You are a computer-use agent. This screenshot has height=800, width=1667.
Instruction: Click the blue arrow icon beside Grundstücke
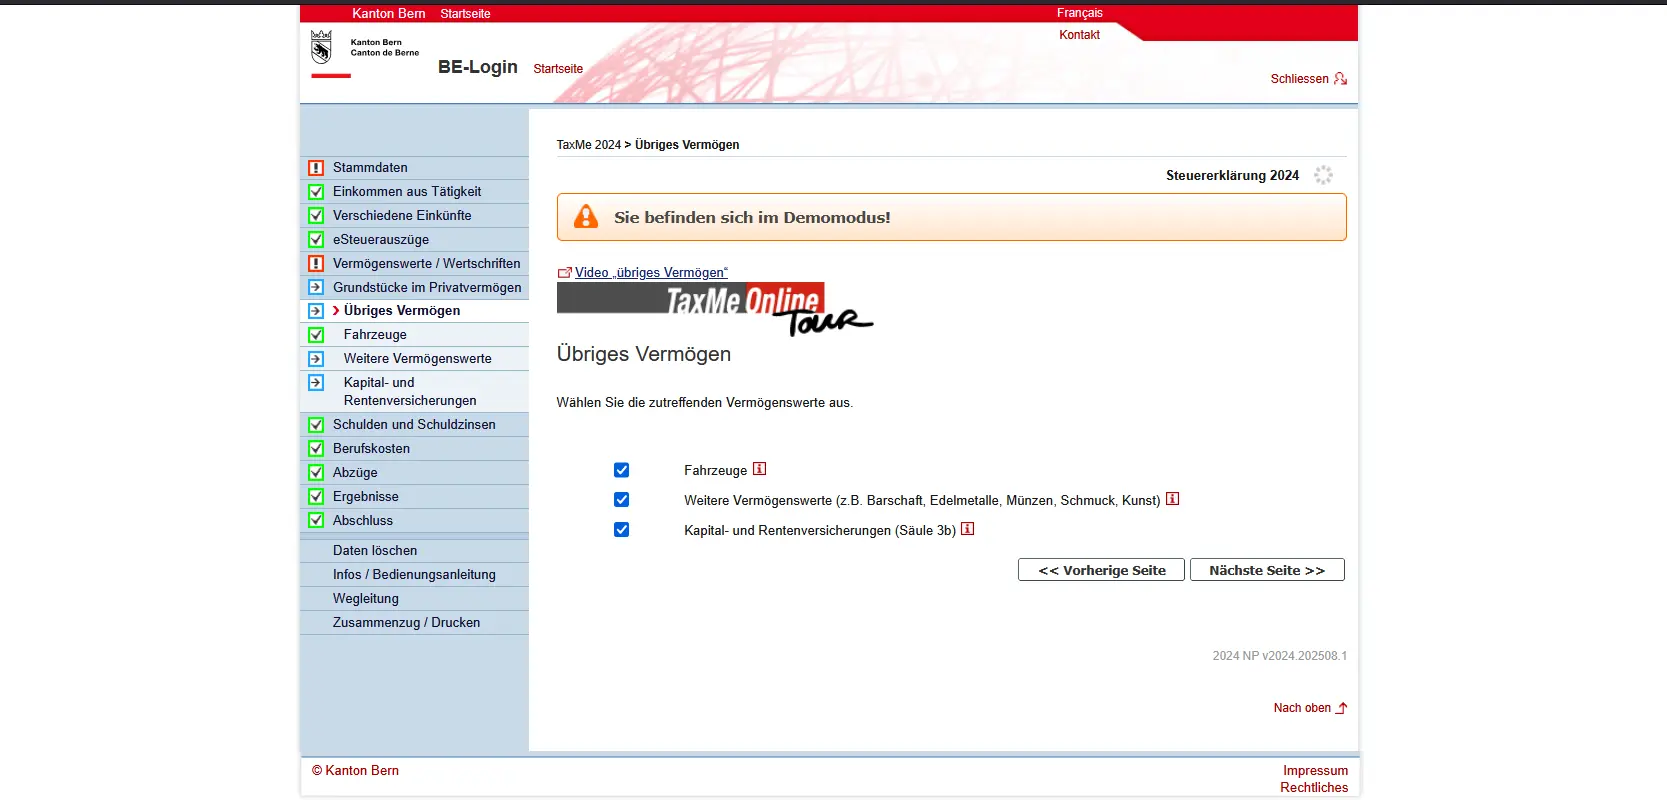click(x=316, y=287)
